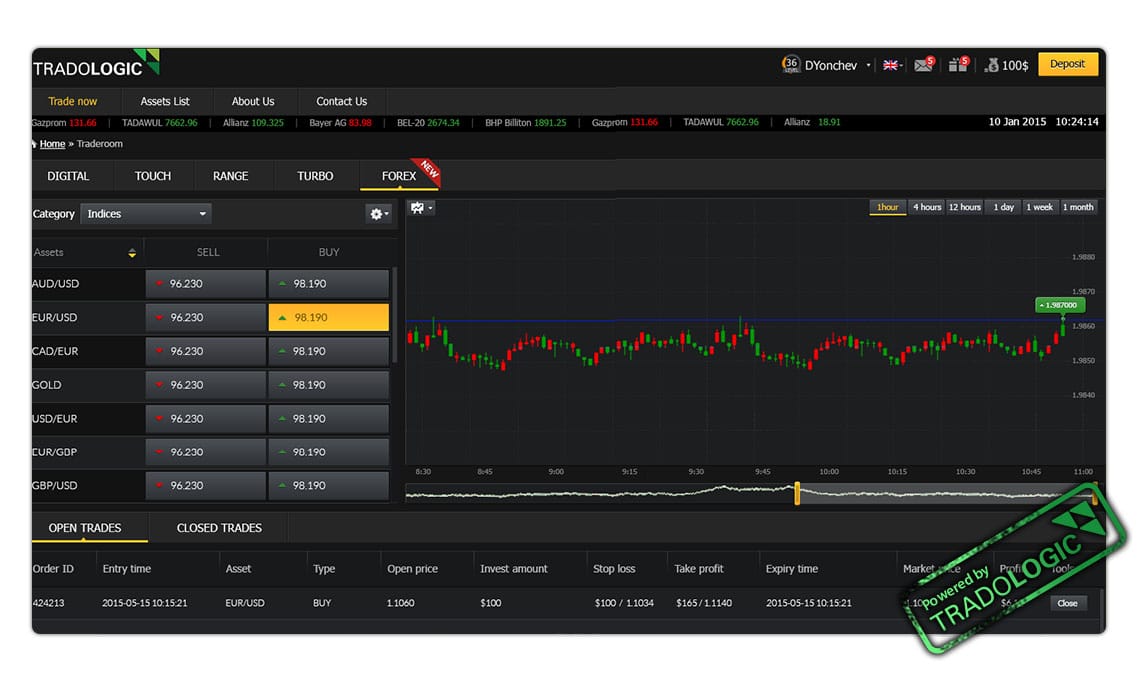The width and height of the screenshot is (1137, 682).
Task: Click the Tradologic logo
Action: tap(95, 65)
